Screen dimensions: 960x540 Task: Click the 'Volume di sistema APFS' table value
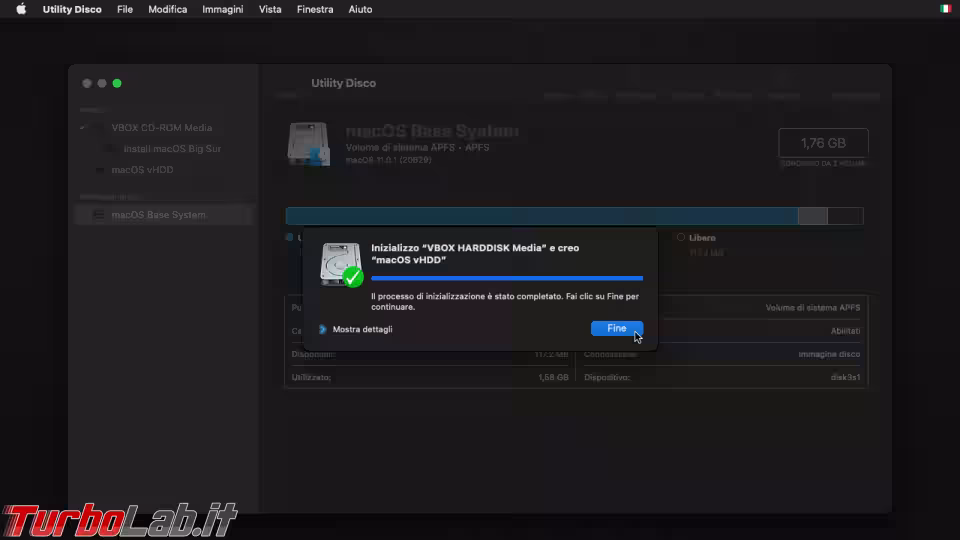point(812,307)
